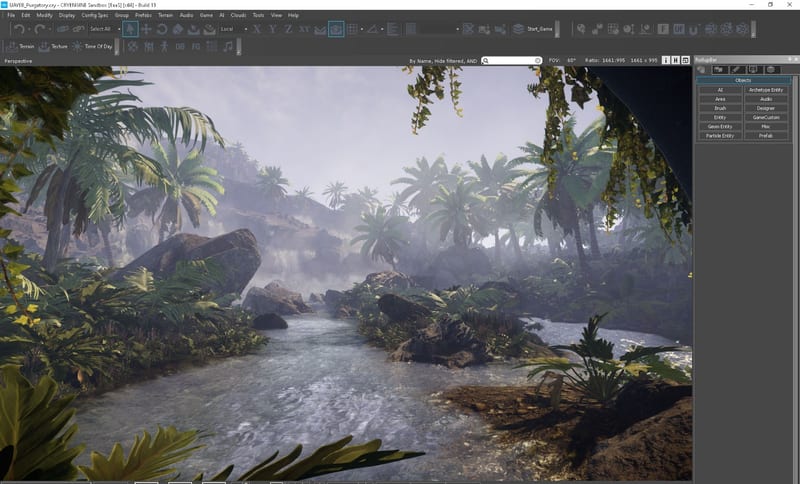Click the Geom Entity button
800x484 pixels.
click(x=720, y=126)
